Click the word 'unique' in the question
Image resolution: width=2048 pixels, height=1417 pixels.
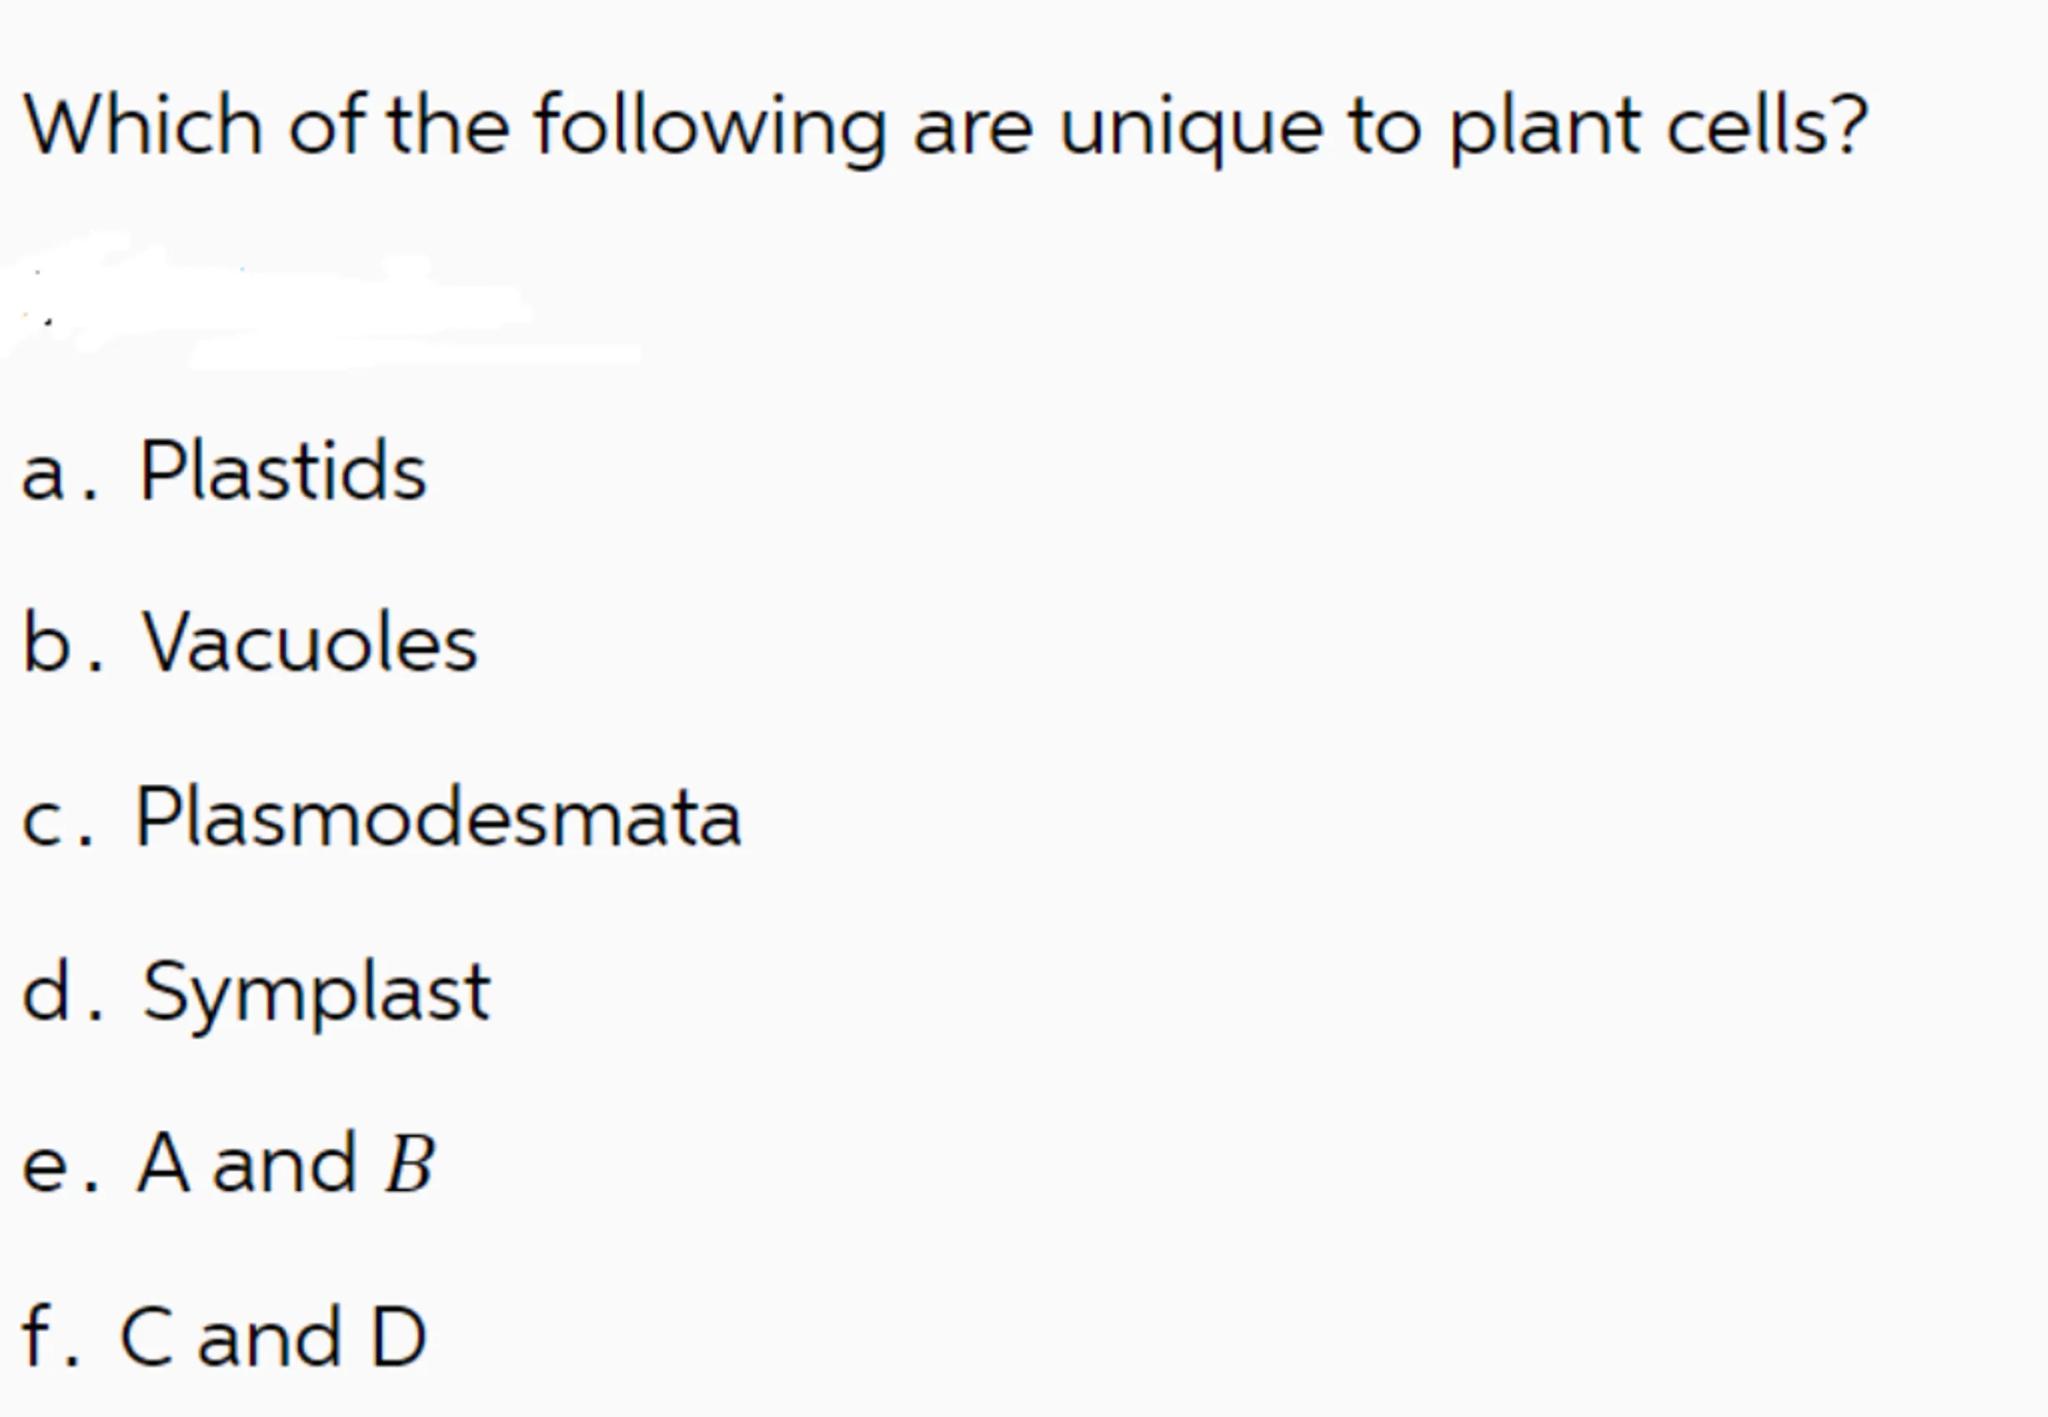[x=1190, y=129]
